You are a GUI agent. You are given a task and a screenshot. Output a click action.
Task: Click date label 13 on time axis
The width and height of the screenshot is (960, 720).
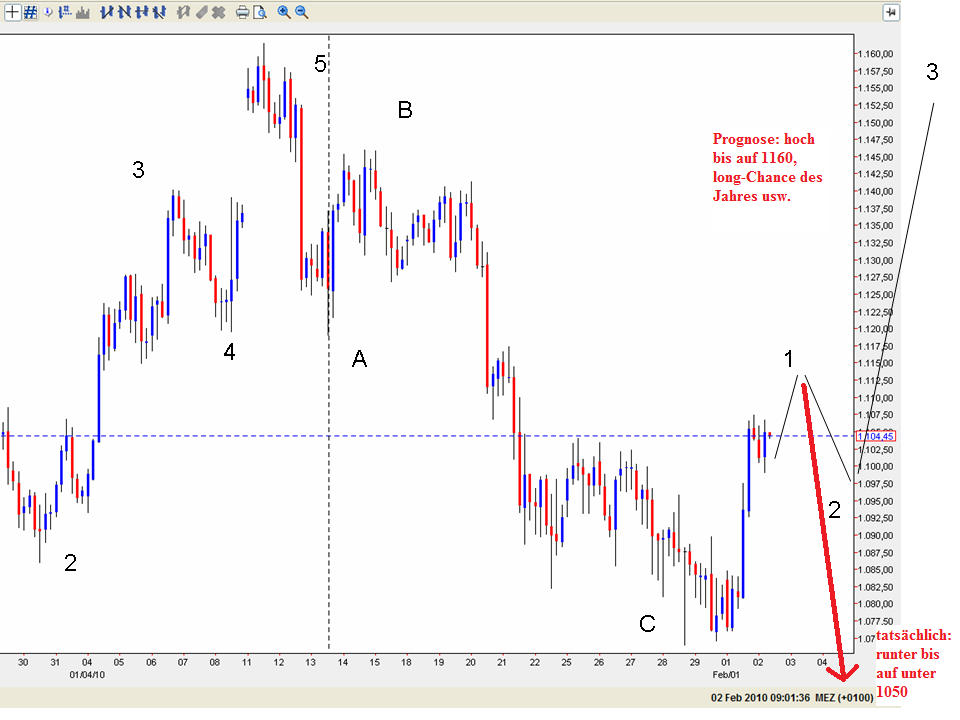pyautogui.click(x=310, y=662)
